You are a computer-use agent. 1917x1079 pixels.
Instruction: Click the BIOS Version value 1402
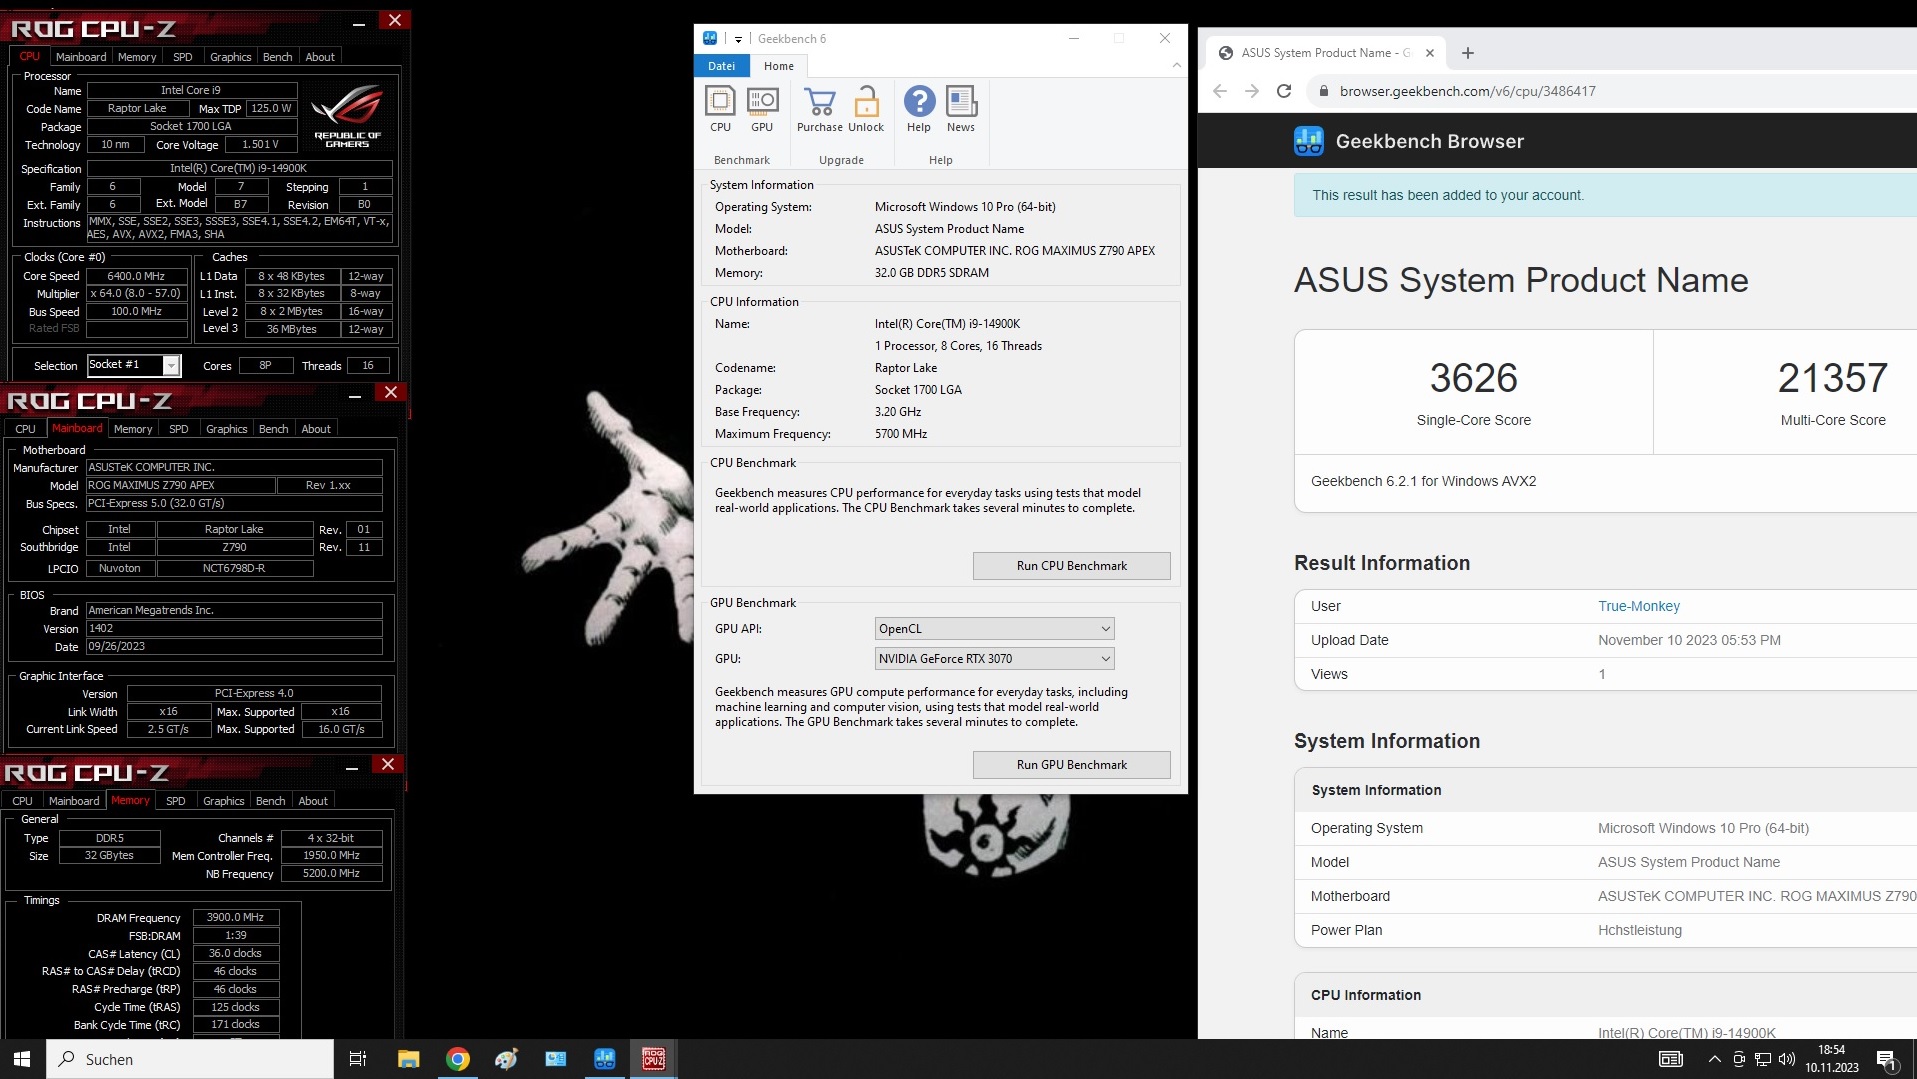click(x=234, y=628)
